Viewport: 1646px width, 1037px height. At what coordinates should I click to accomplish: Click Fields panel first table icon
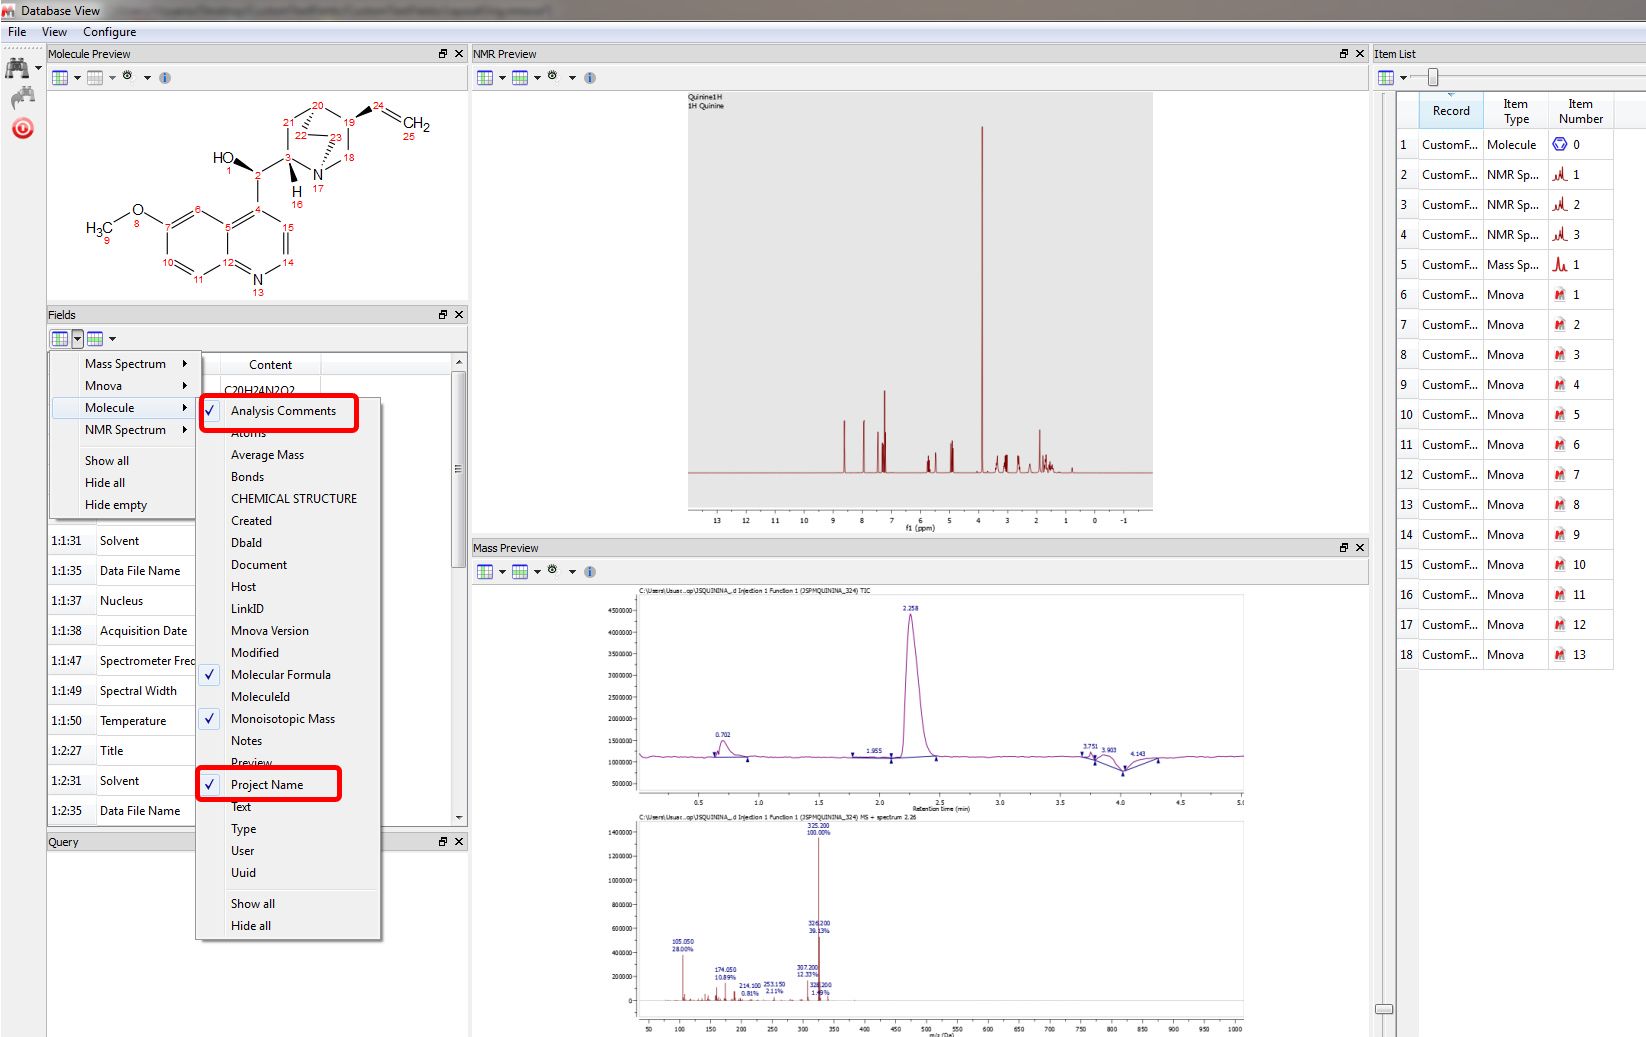[60, 338]
